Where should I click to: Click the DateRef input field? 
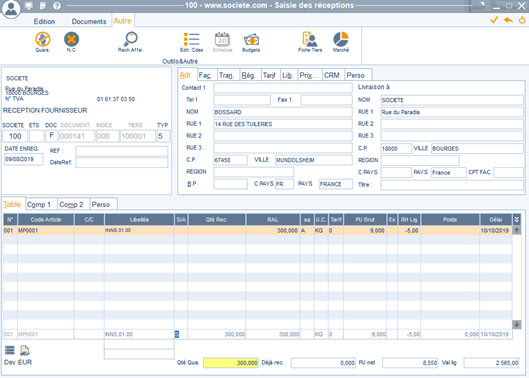tap(122, 163)
